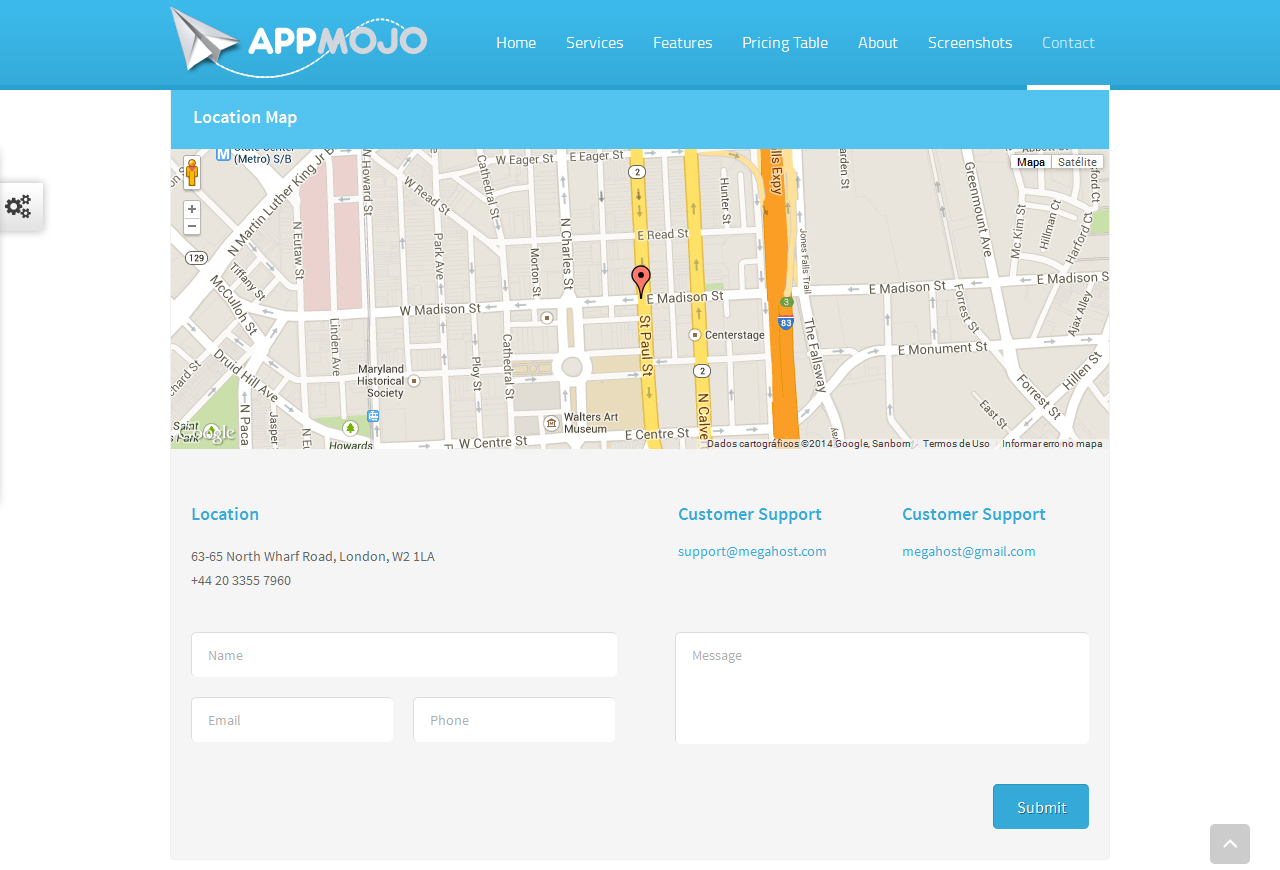Open the Termos de Uso link
Viewport: 1280px width, 870px height.
[x=955, y=443]
